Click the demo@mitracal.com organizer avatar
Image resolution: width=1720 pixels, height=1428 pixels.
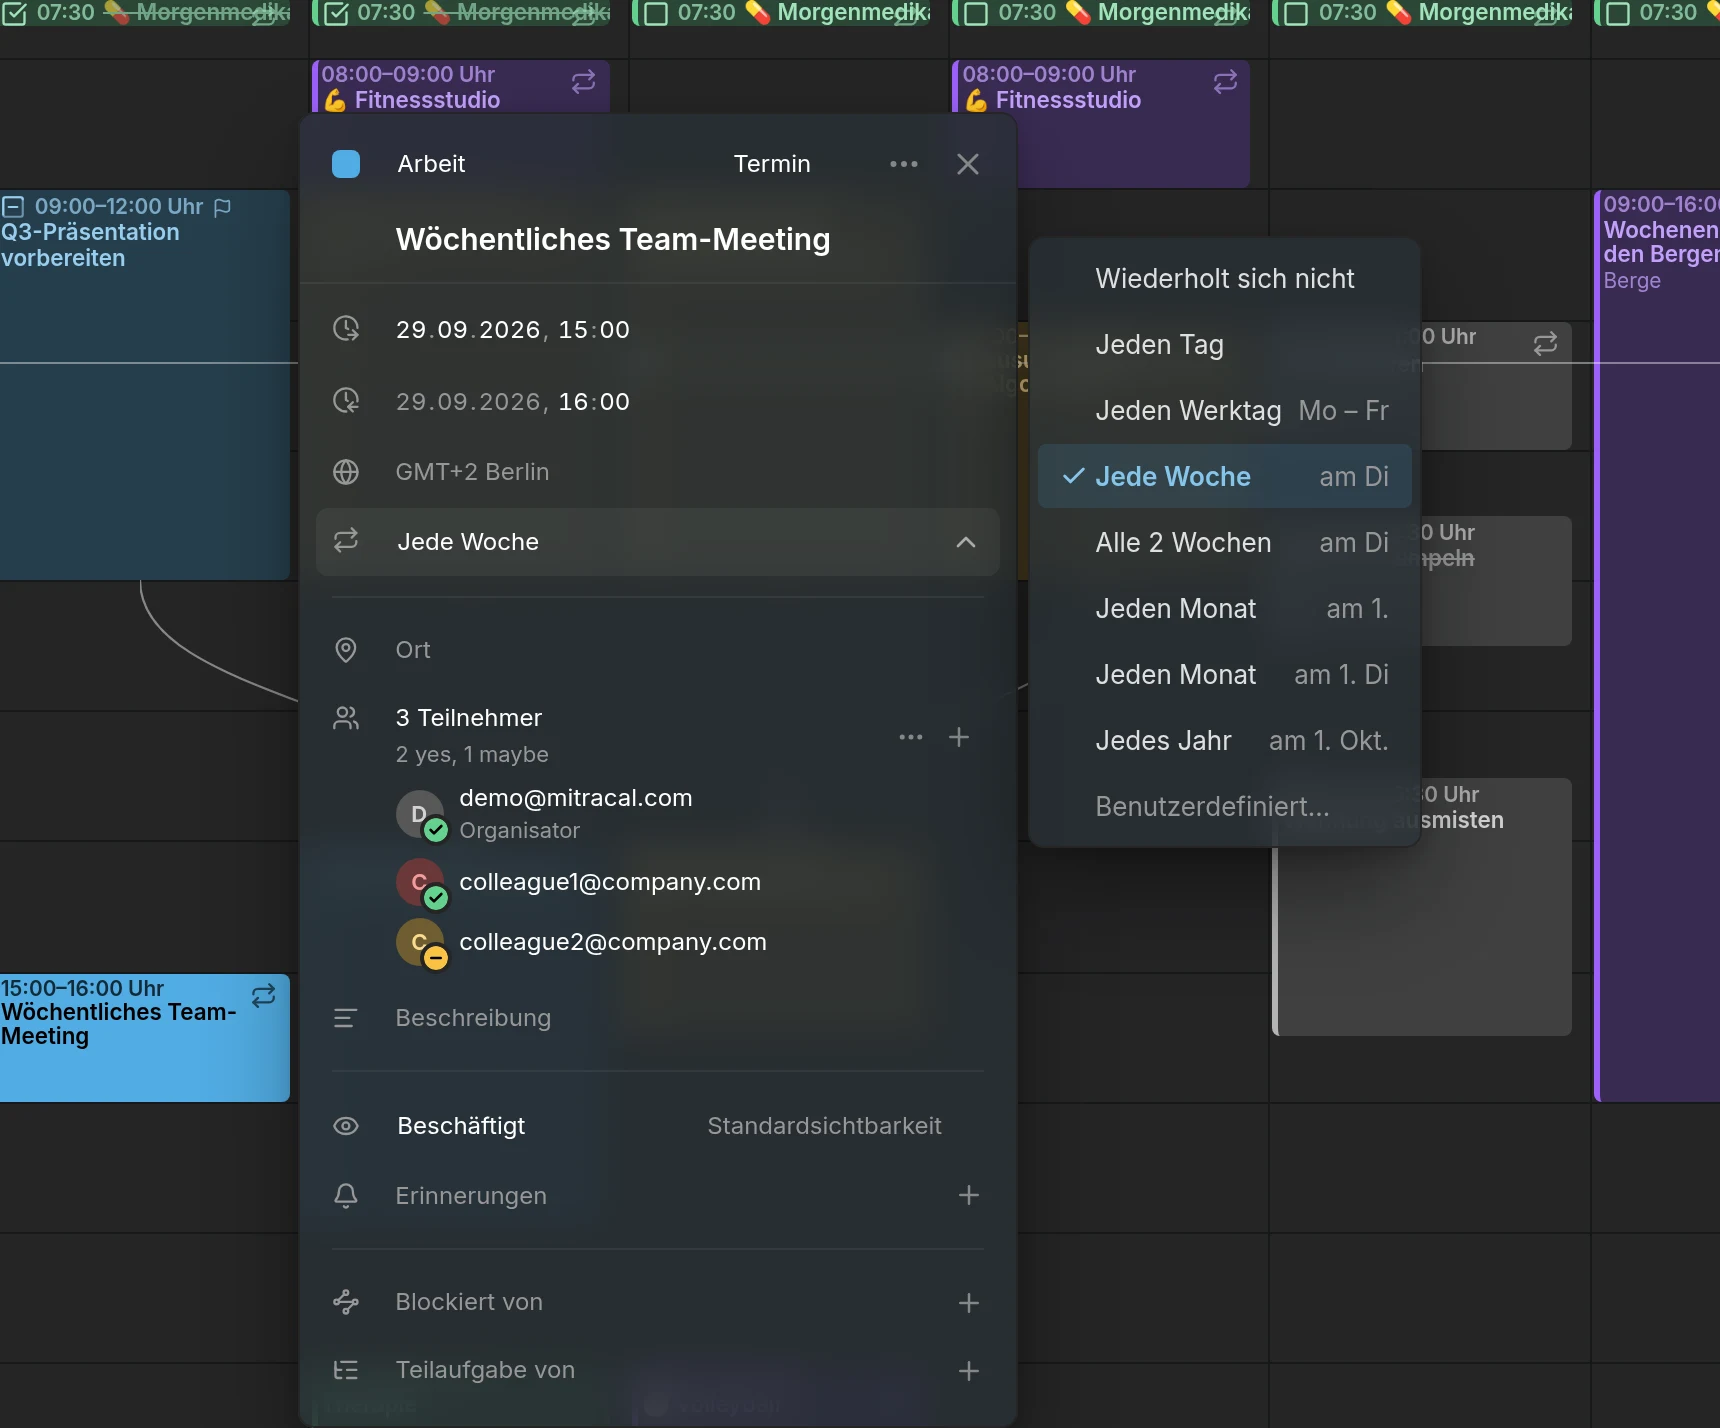coord(421,815)
